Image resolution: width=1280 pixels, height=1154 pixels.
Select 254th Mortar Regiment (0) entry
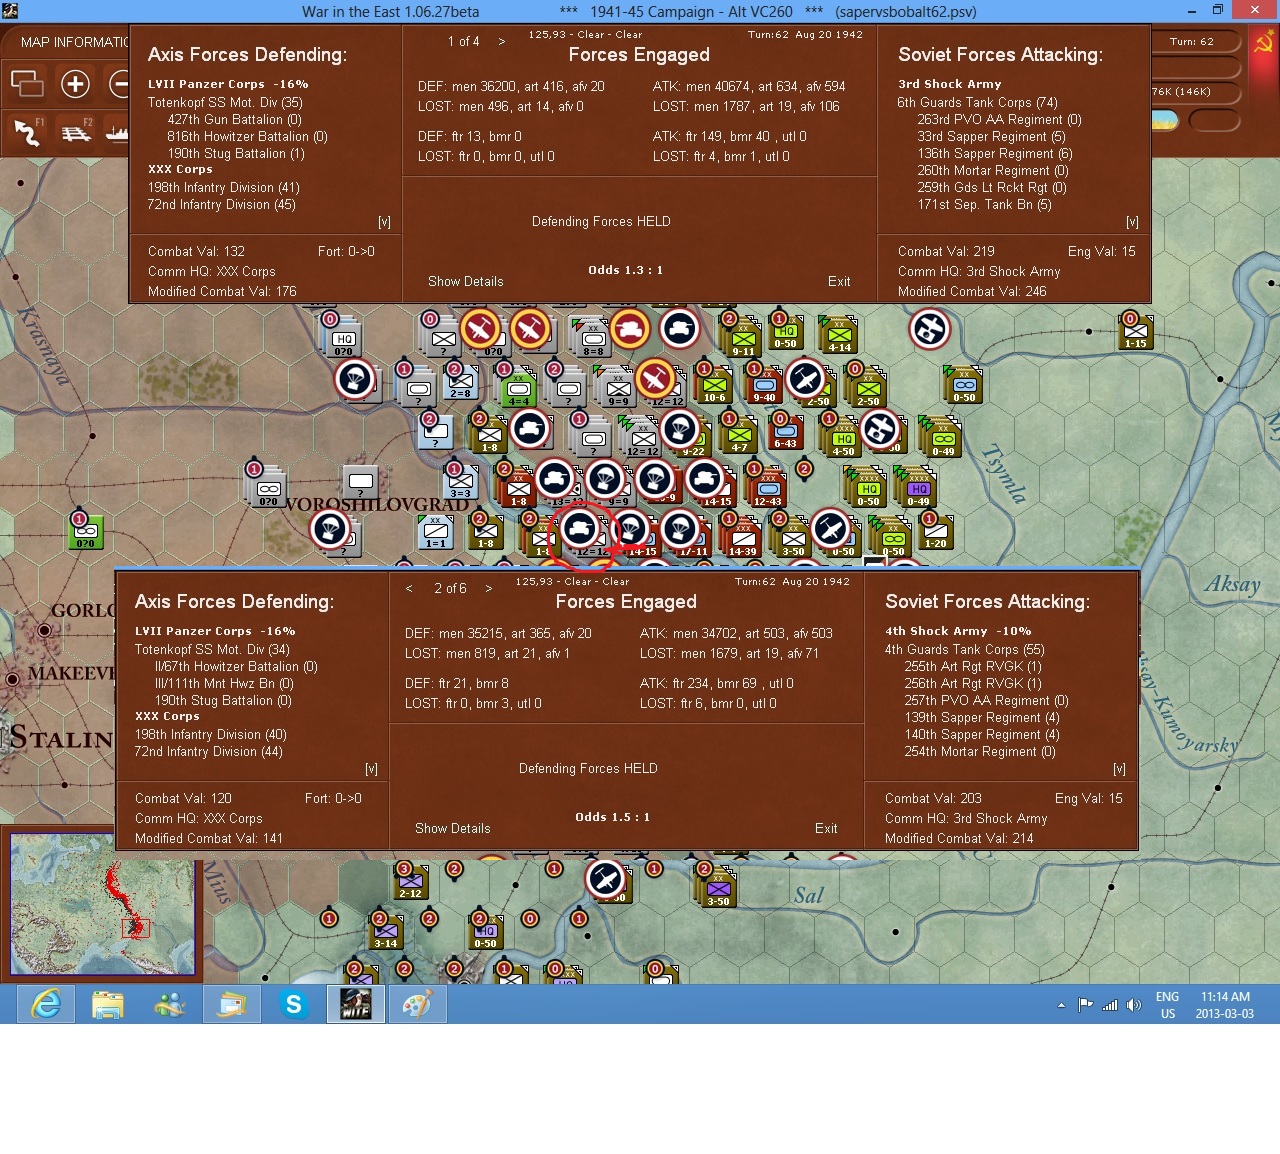[x=979, y=752]
